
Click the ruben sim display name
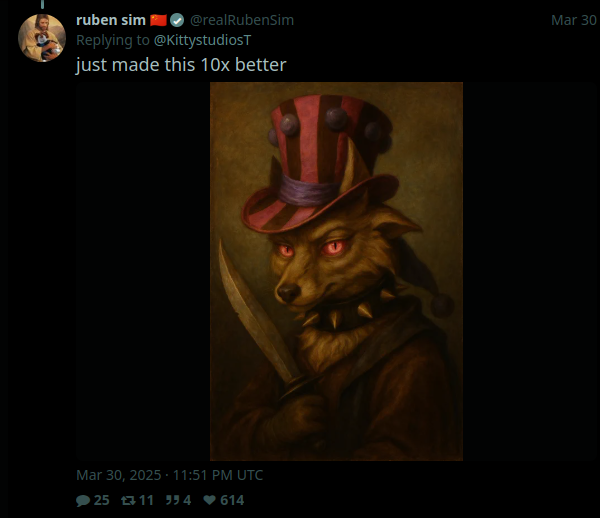[x=111, y=20]
